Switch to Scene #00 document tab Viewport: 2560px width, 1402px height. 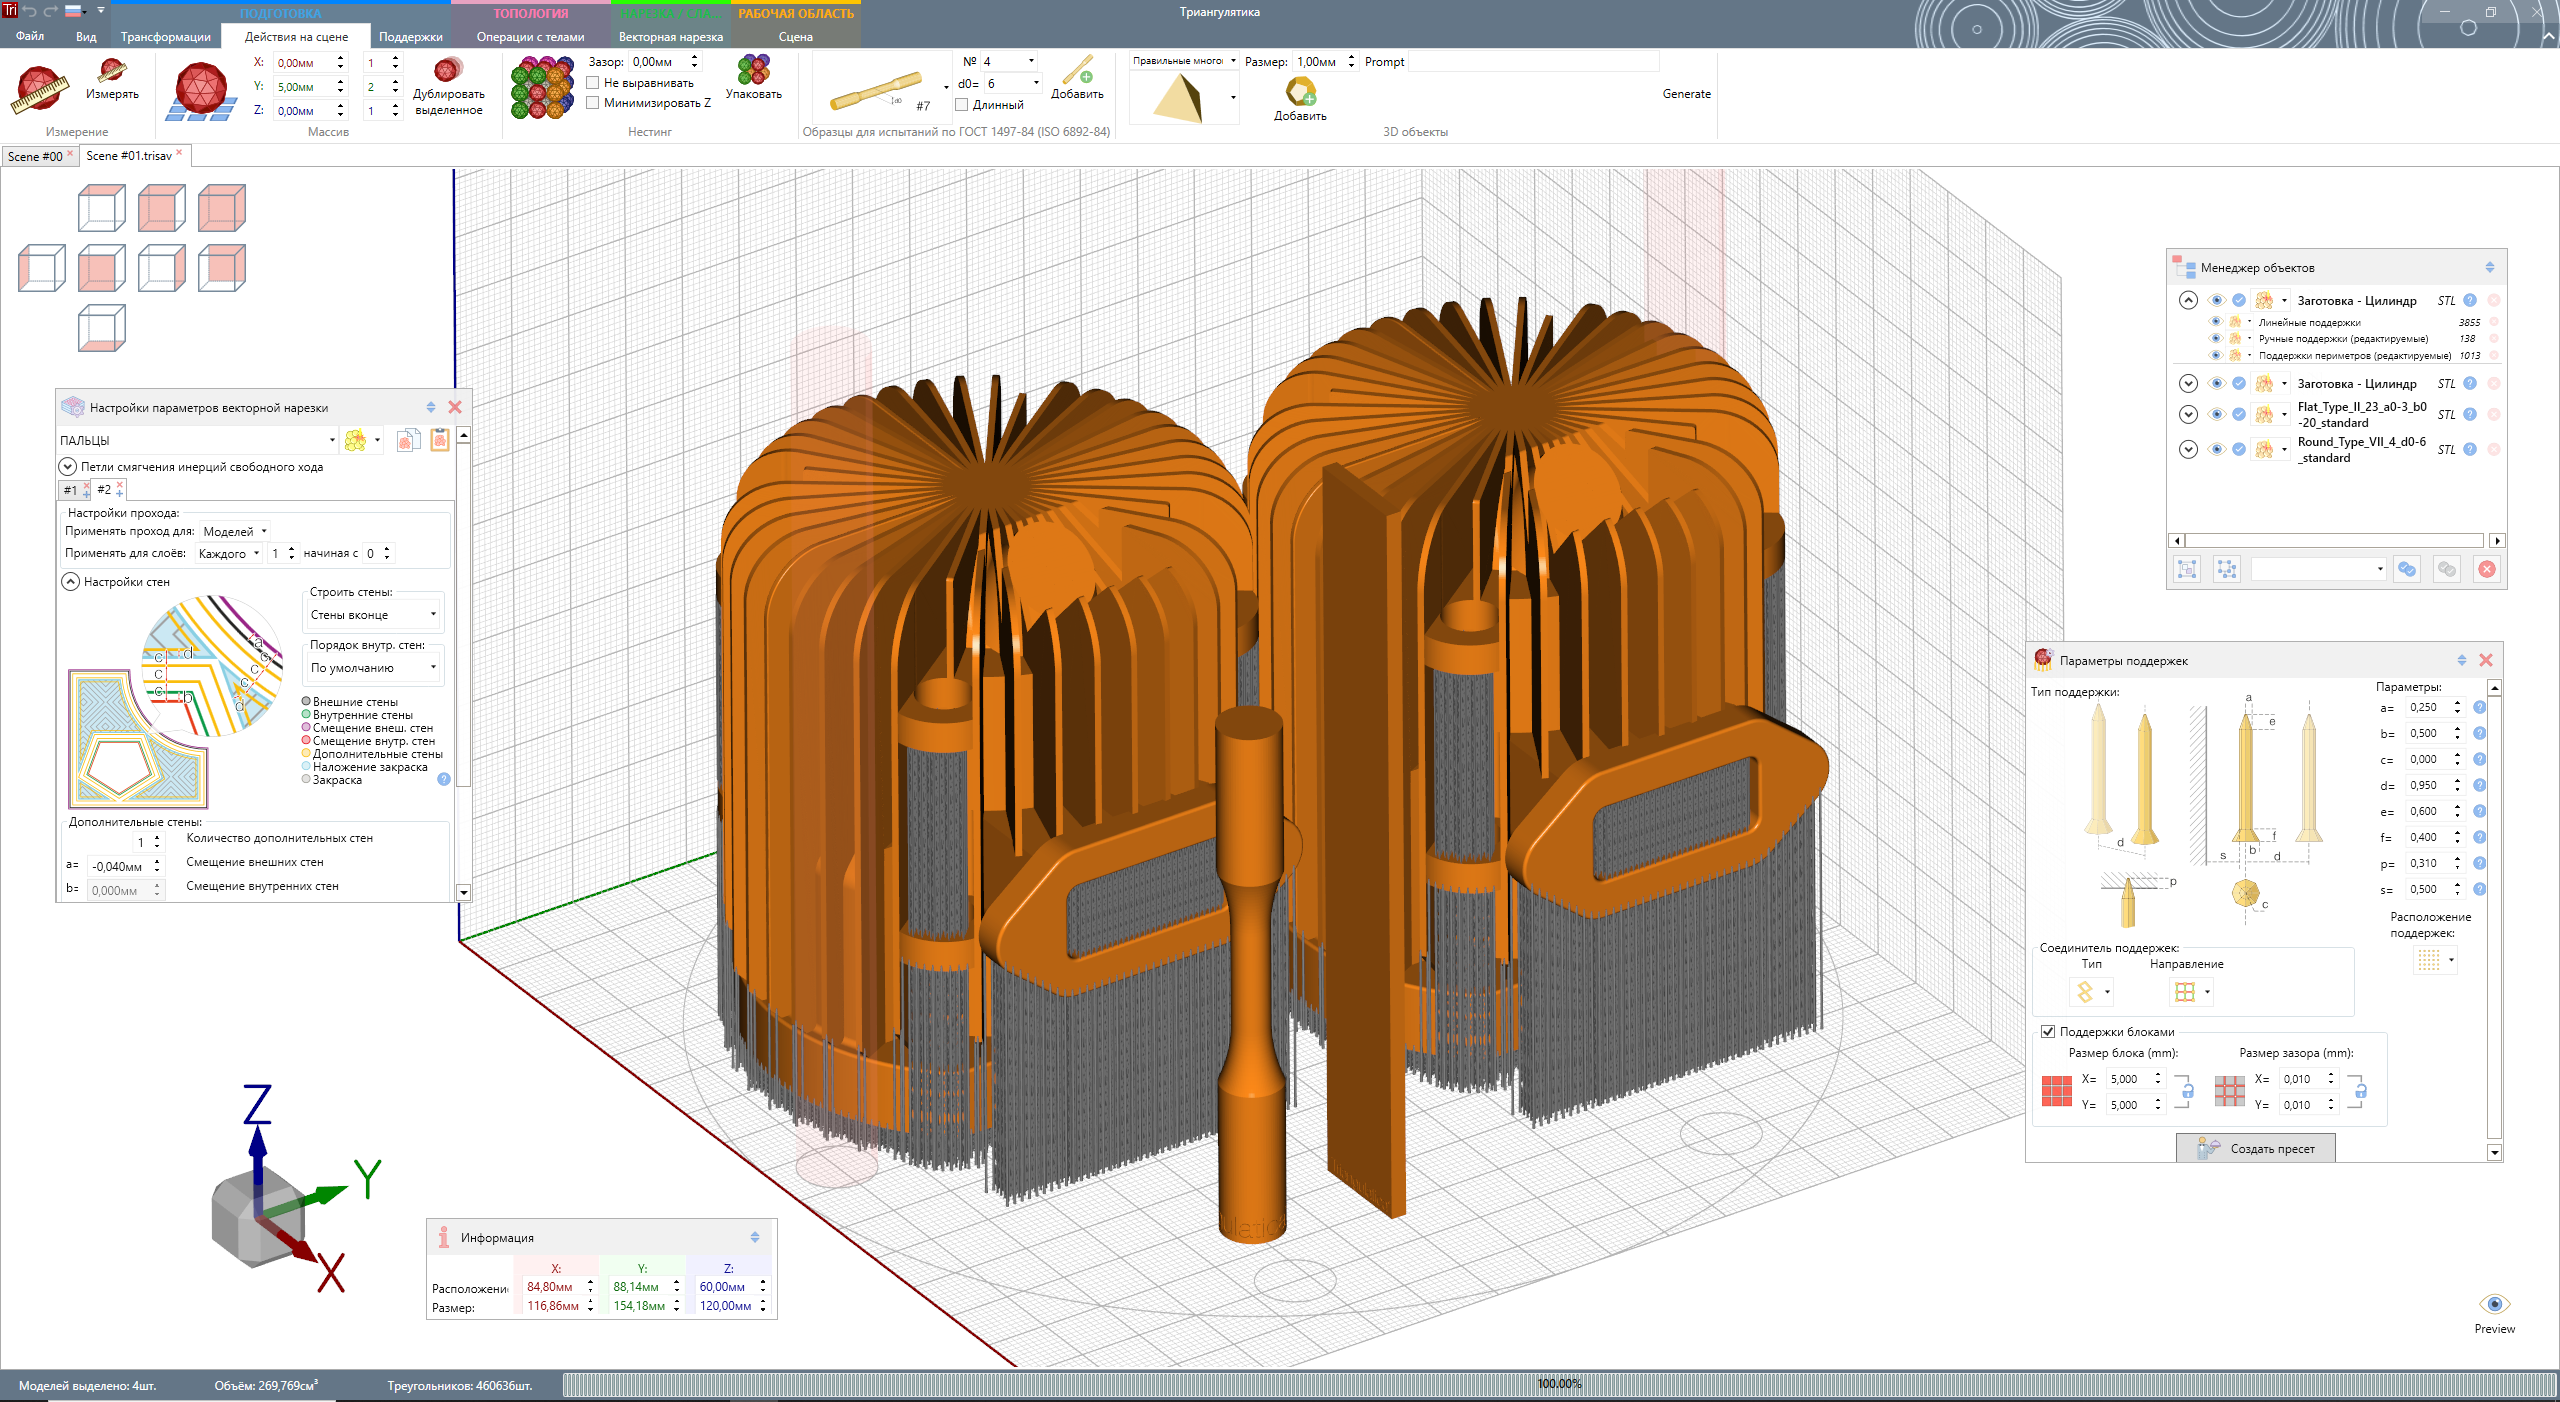35,156
